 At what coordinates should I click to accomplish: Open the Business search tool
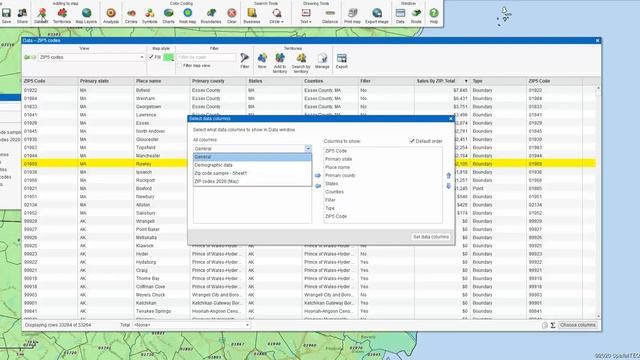point(252,16)
